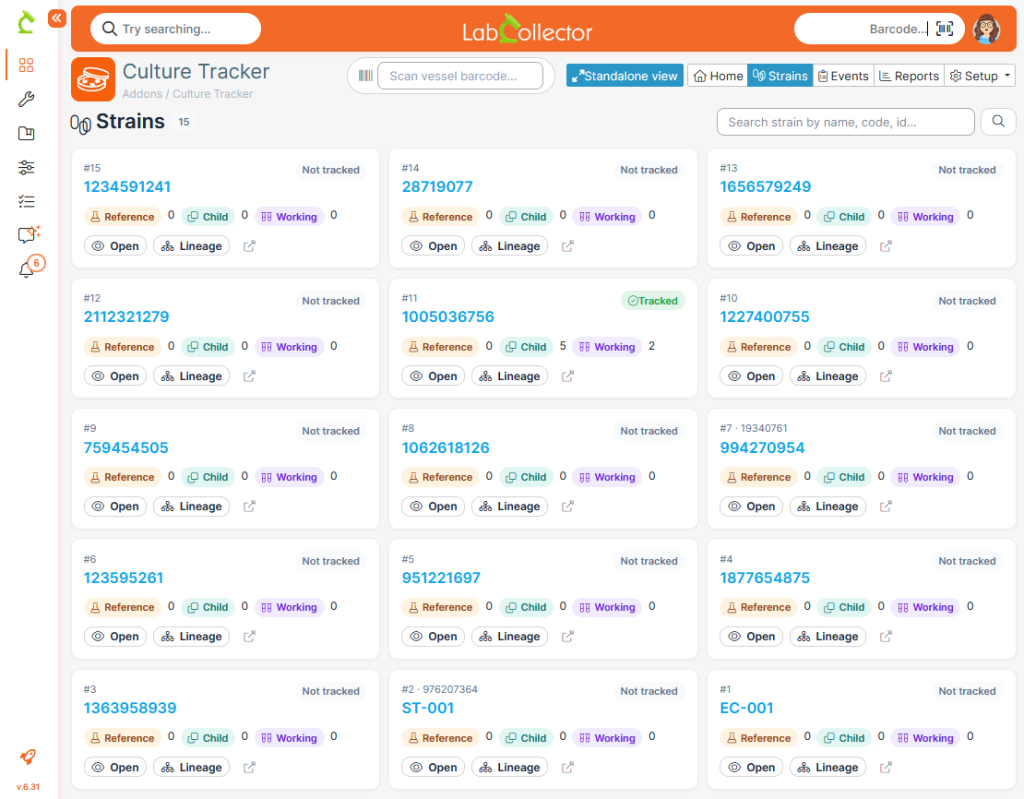
Task: Click the Addons breadcrumb link
Action: [142, 93]
